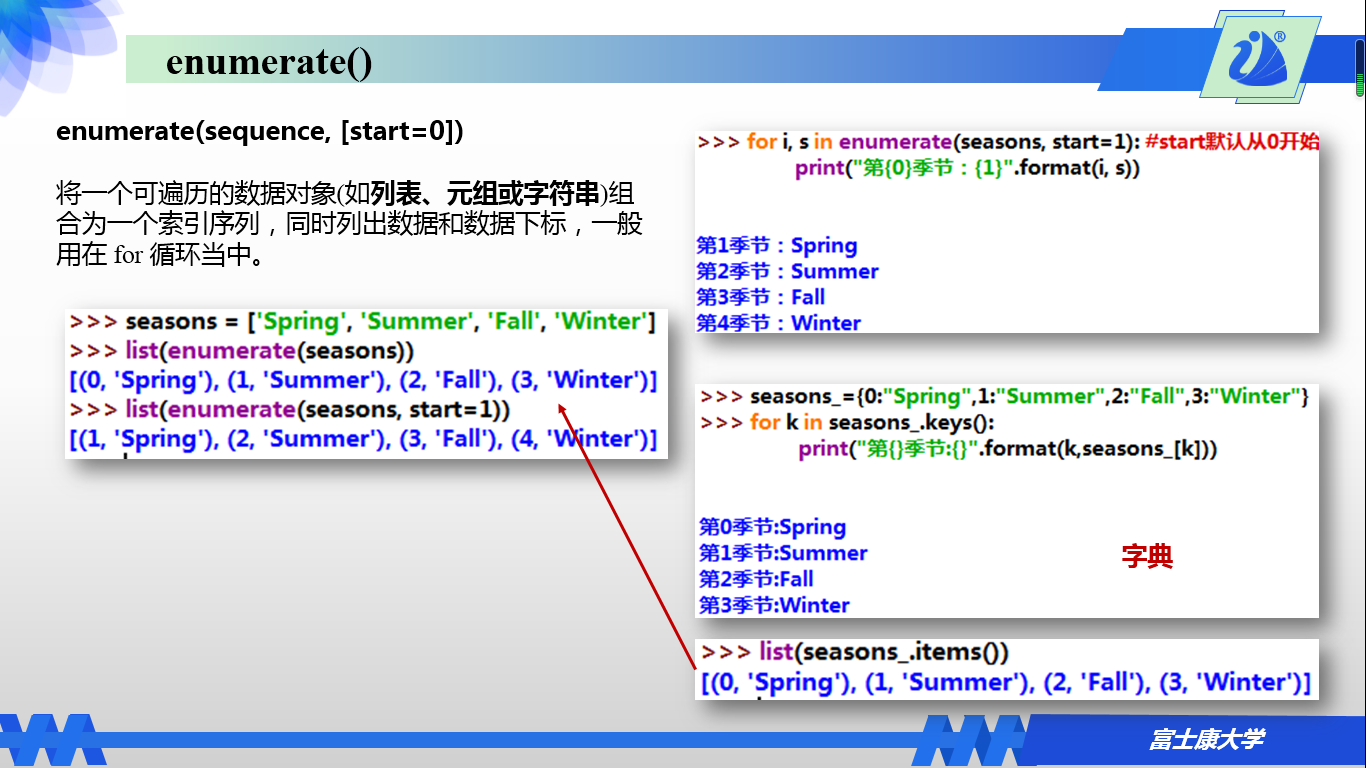Click the output list below 'list(enumerate(seasons))'
The height and width of the screenshot is (768, 1366).
click(x=363, y=381)
